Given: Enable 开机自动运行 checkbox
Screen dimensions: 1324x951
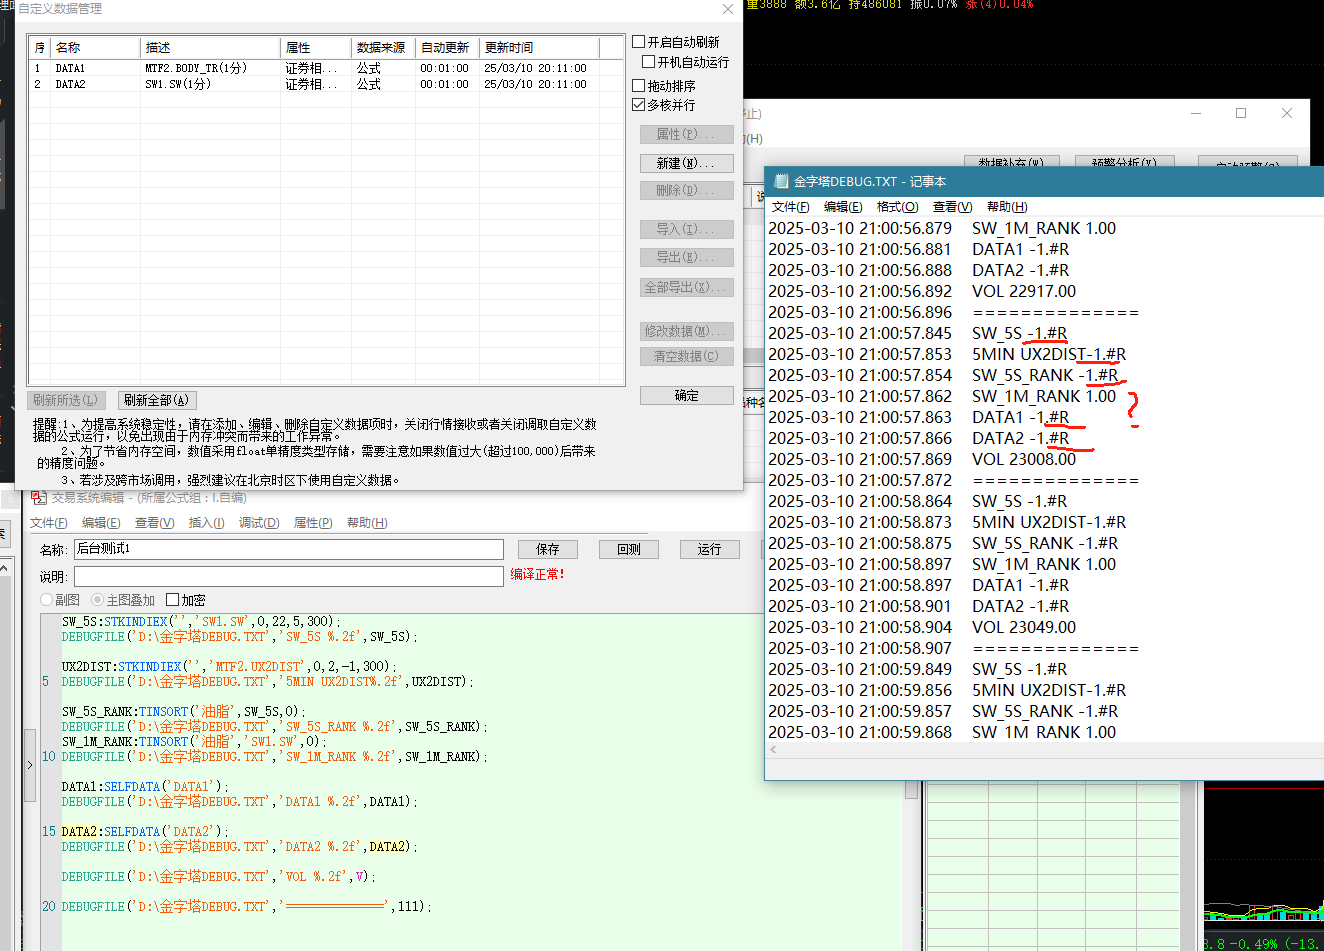Looking at the screenshot, I should pyautogui.click(x=649, y=62).
